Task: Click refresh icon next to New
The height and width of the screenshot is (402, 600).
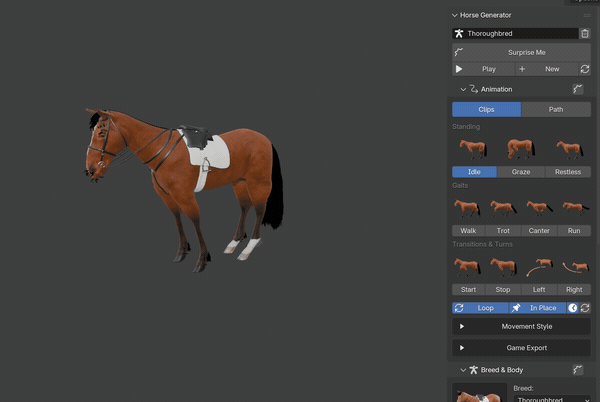Action: coord(585,69)
